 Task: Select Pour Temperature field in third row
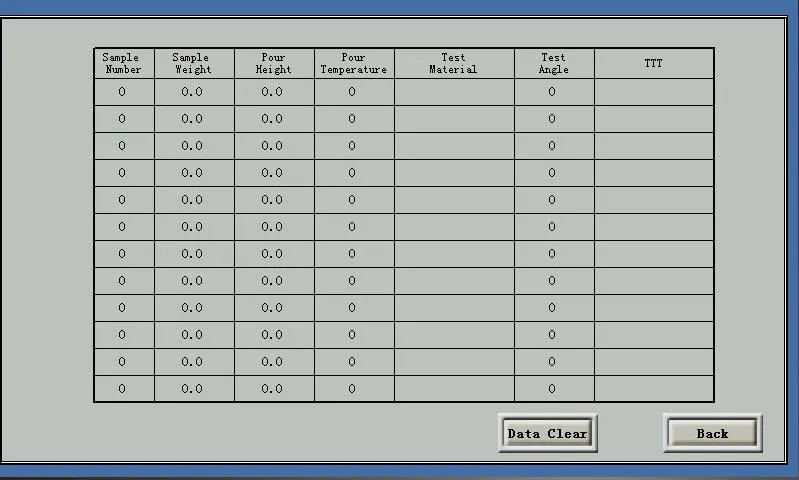pos(353,146)
